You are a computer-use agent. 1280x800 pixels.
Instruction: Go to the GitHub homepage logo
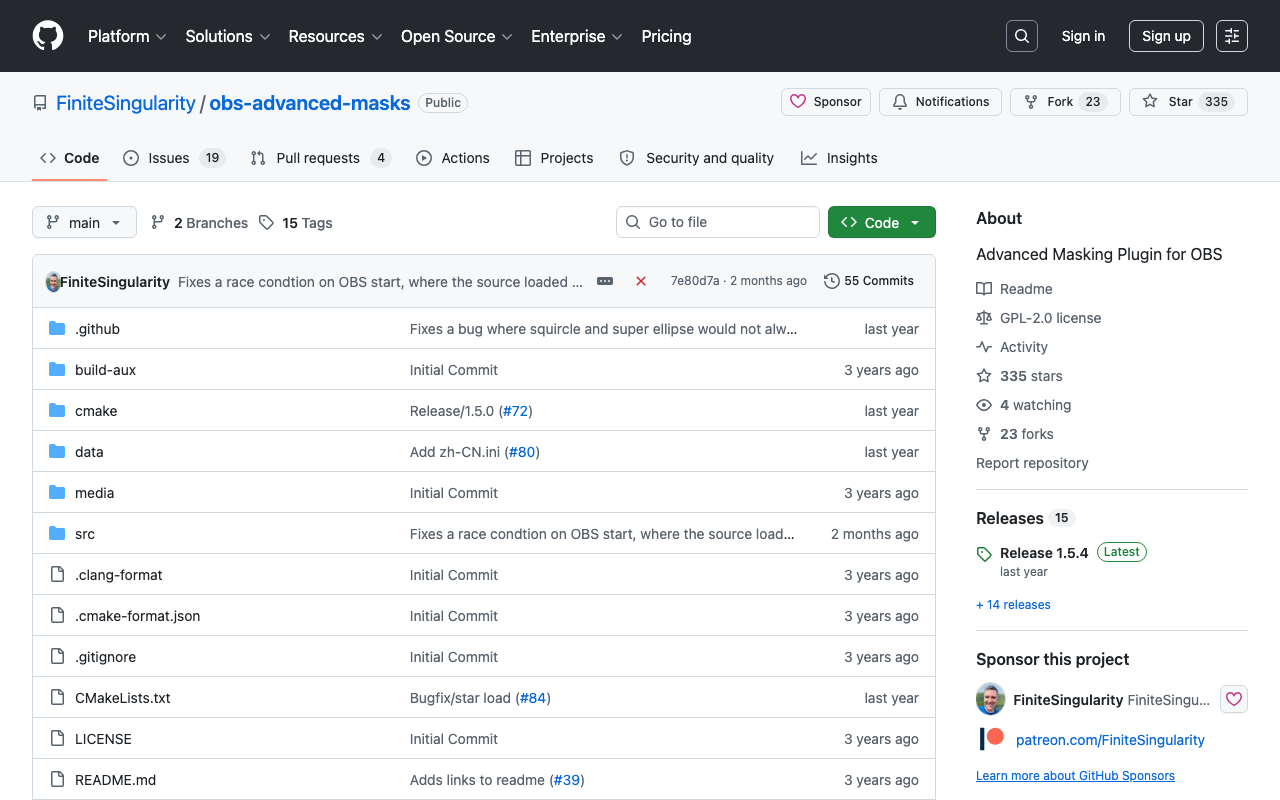pos(48,36)
